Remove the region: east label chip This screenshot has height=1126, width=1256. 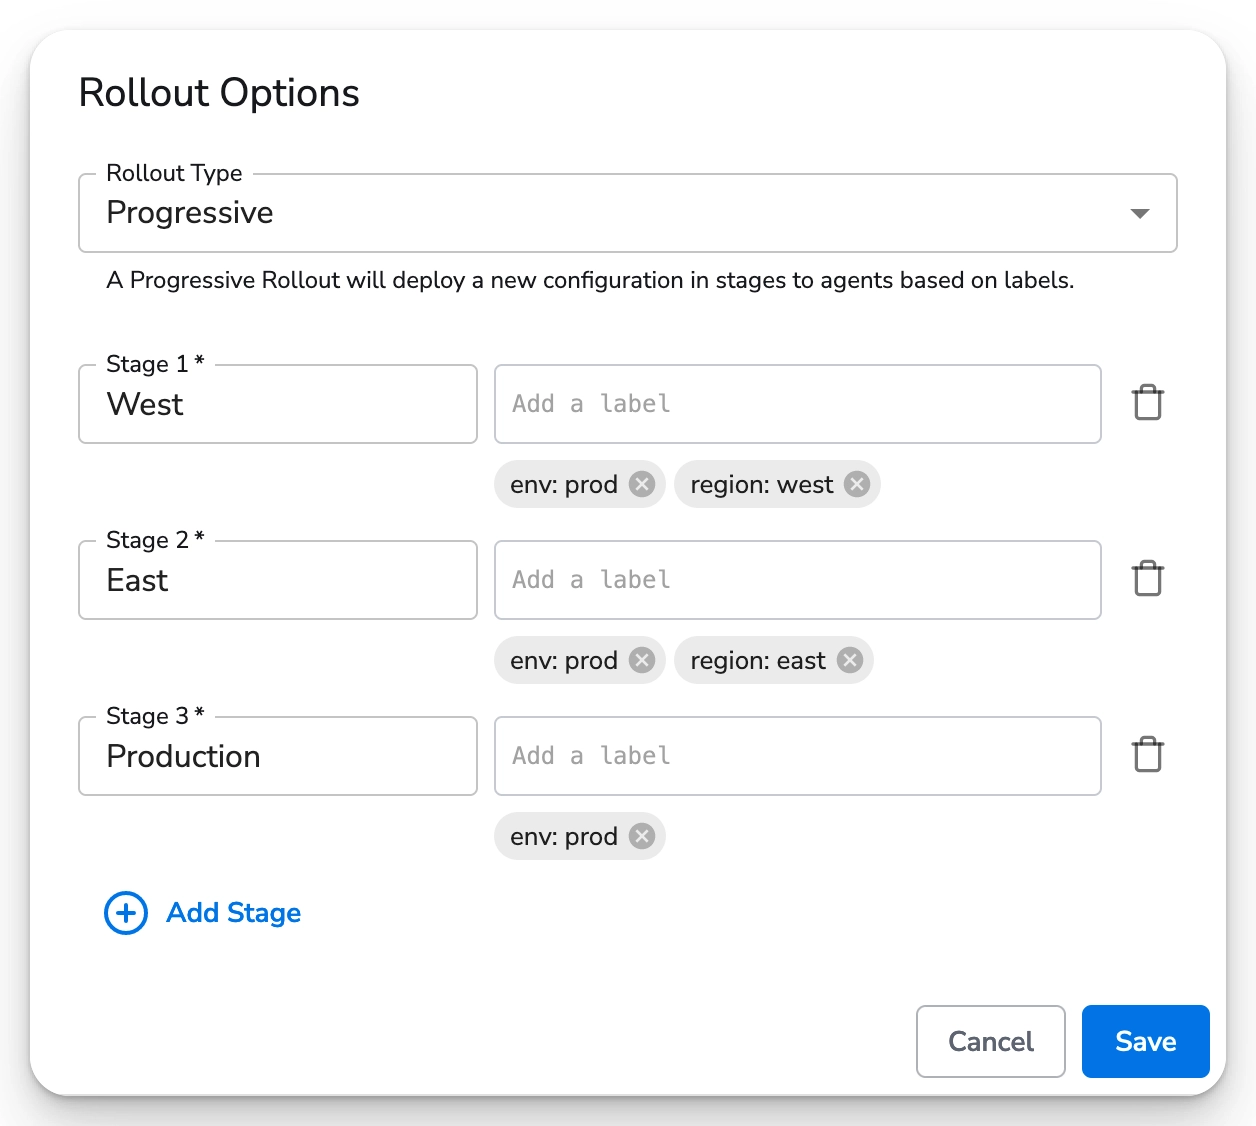coord(849,660)
